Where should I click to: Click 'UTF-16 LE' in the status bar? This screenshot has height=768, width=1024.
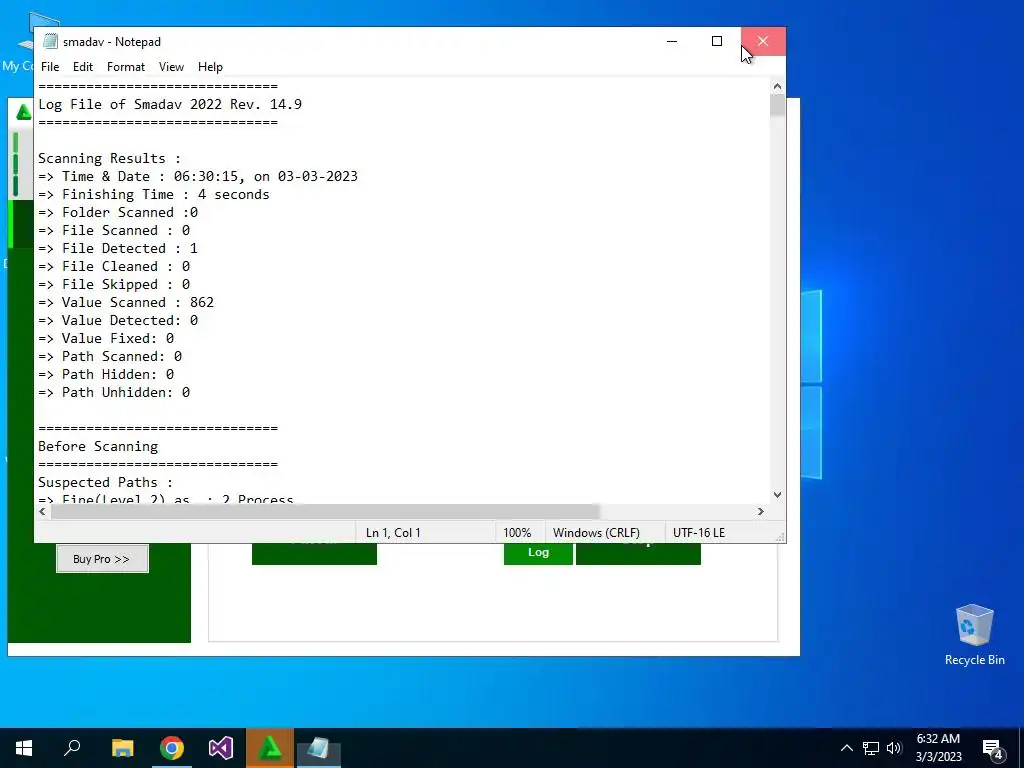coord(699,533)
